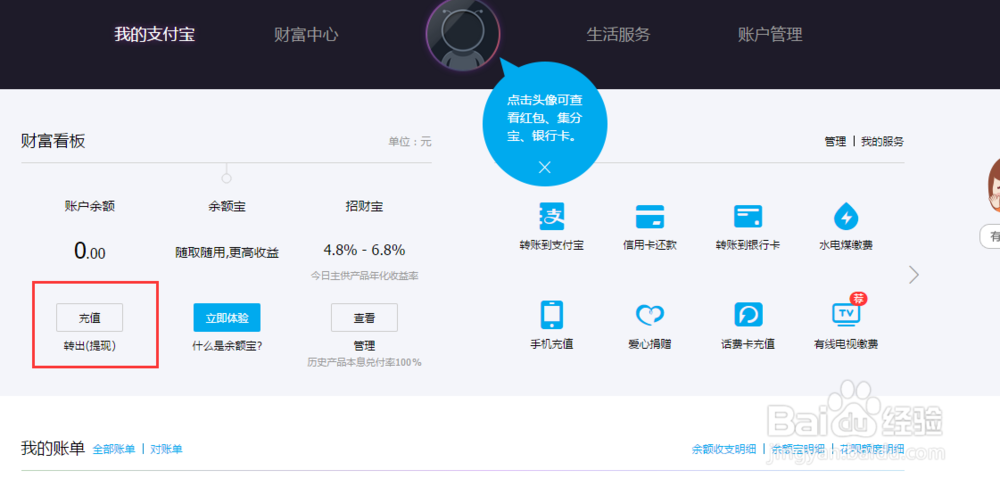
Task: Switch to 账户管理 tab
Action: [770, 34]
